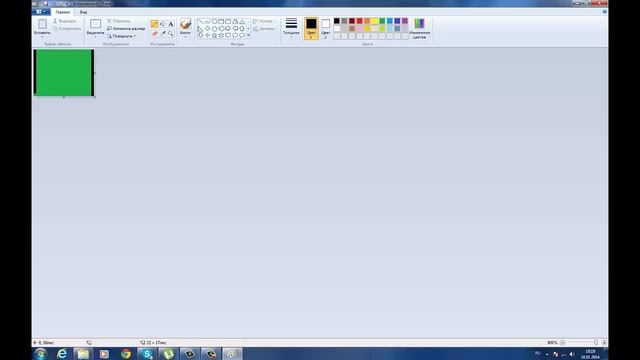Click the Paste (Вставить) clipboard icon
640x360 pixels.
point(42,24)
